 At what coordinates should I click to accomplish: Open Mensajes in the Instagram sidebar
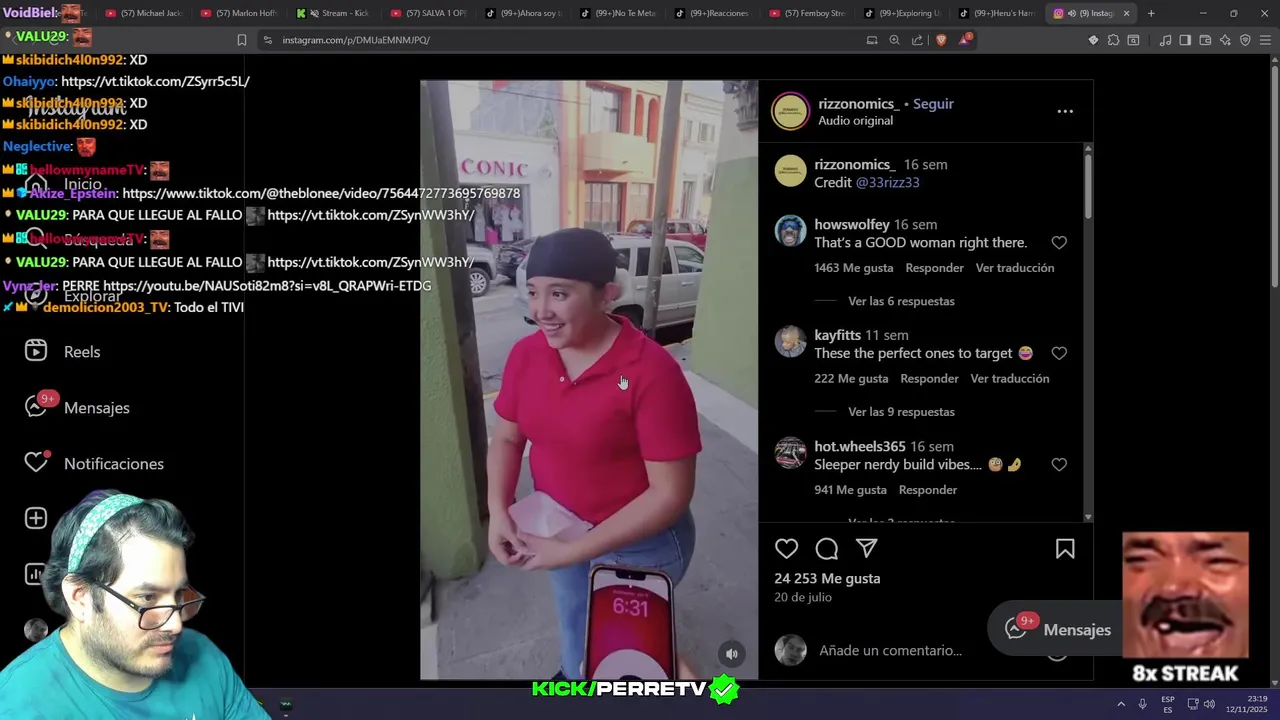coord(96,408)
